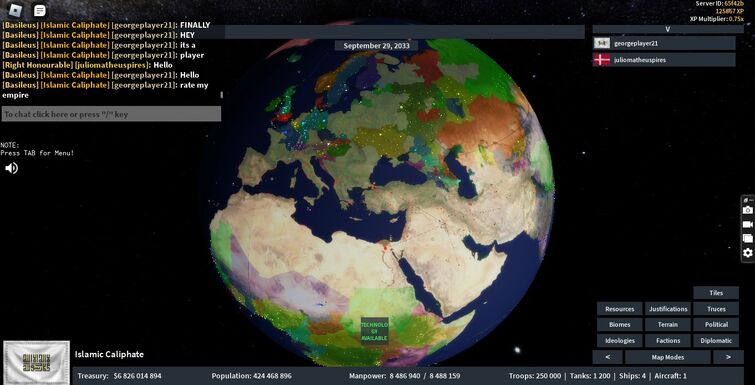The image size is (755, 385).
Task: Collapse the player list with V arrow
Action: click(x=667, y=29)
